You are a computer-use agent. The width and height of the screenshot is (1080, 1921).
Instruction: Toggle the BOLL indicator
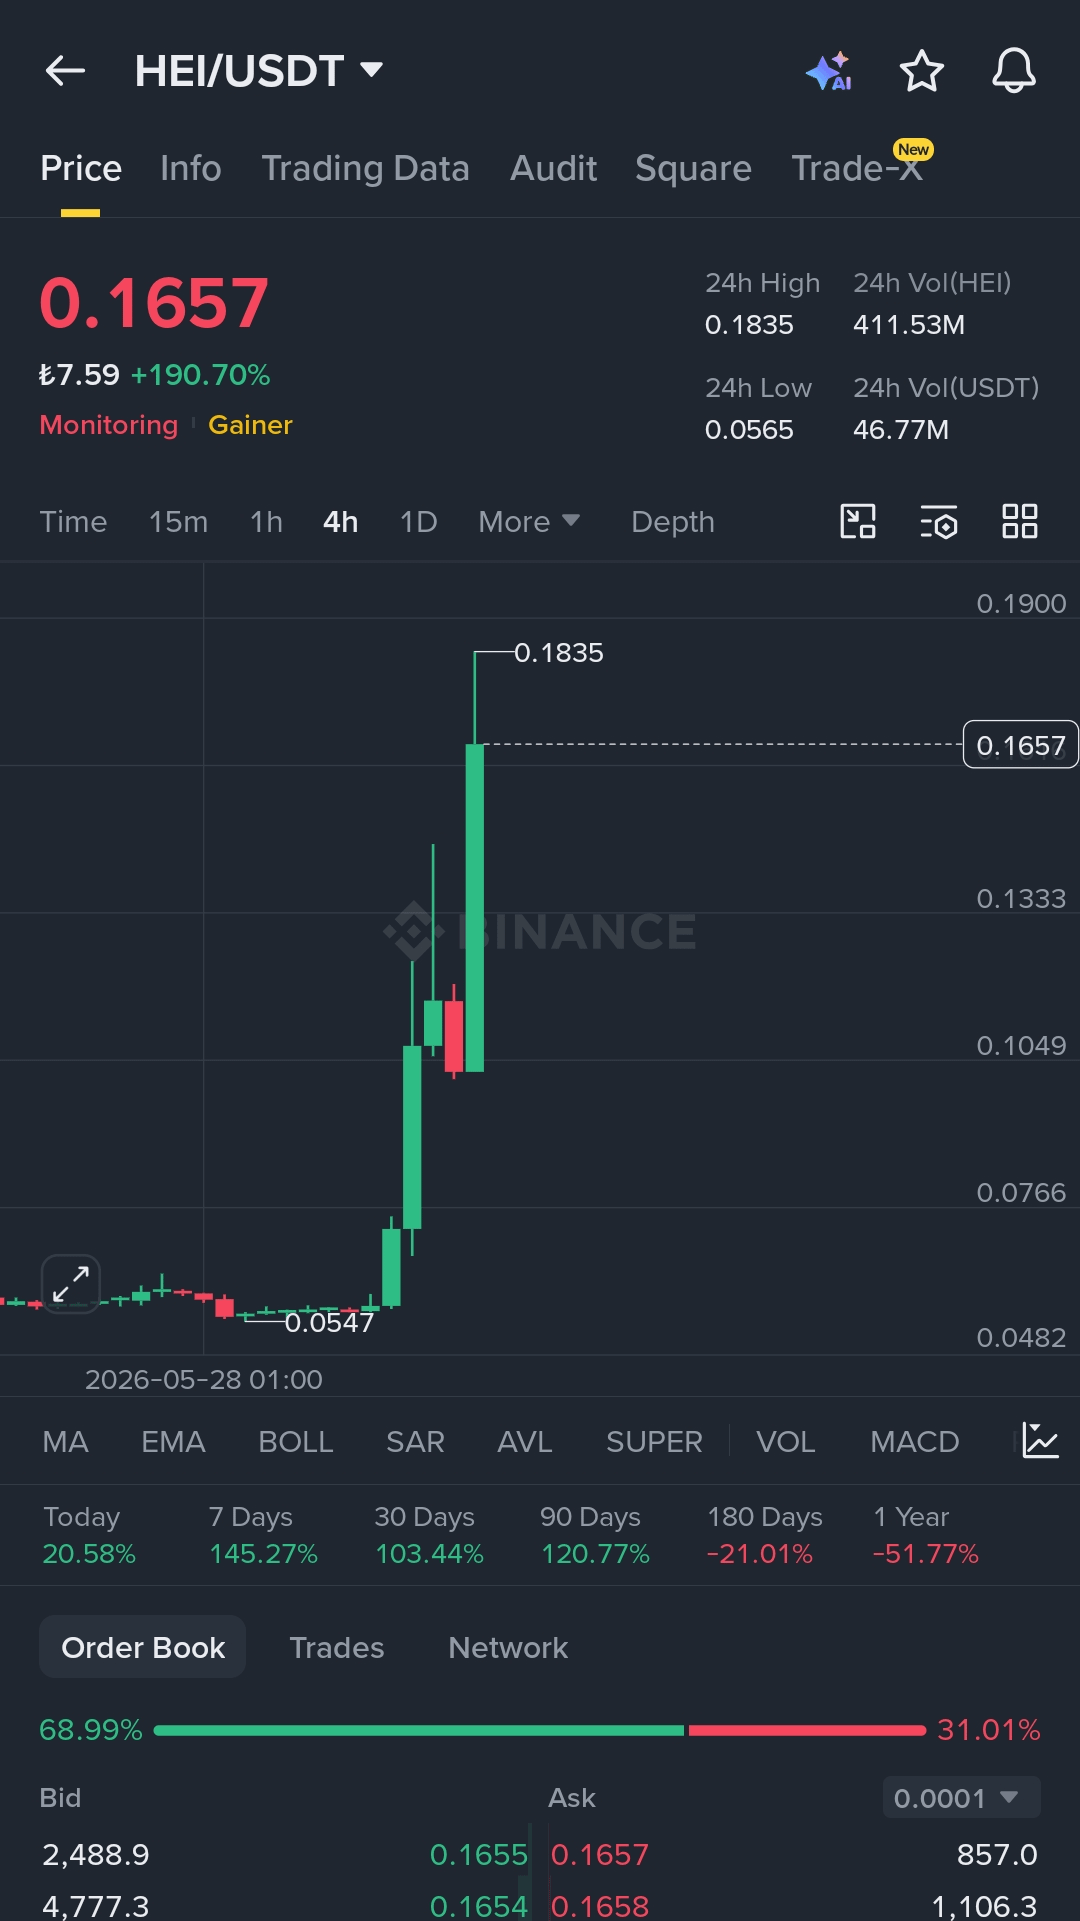tap(295, 1441)
